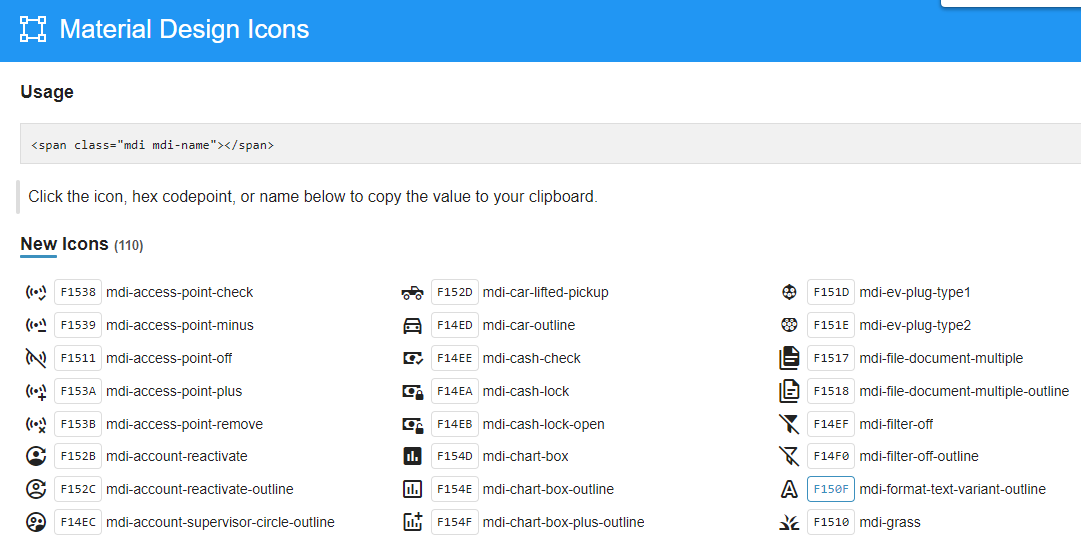Copy hex codepoint F151E
The height and width of the screenshot is (539, 1081).
831,325
